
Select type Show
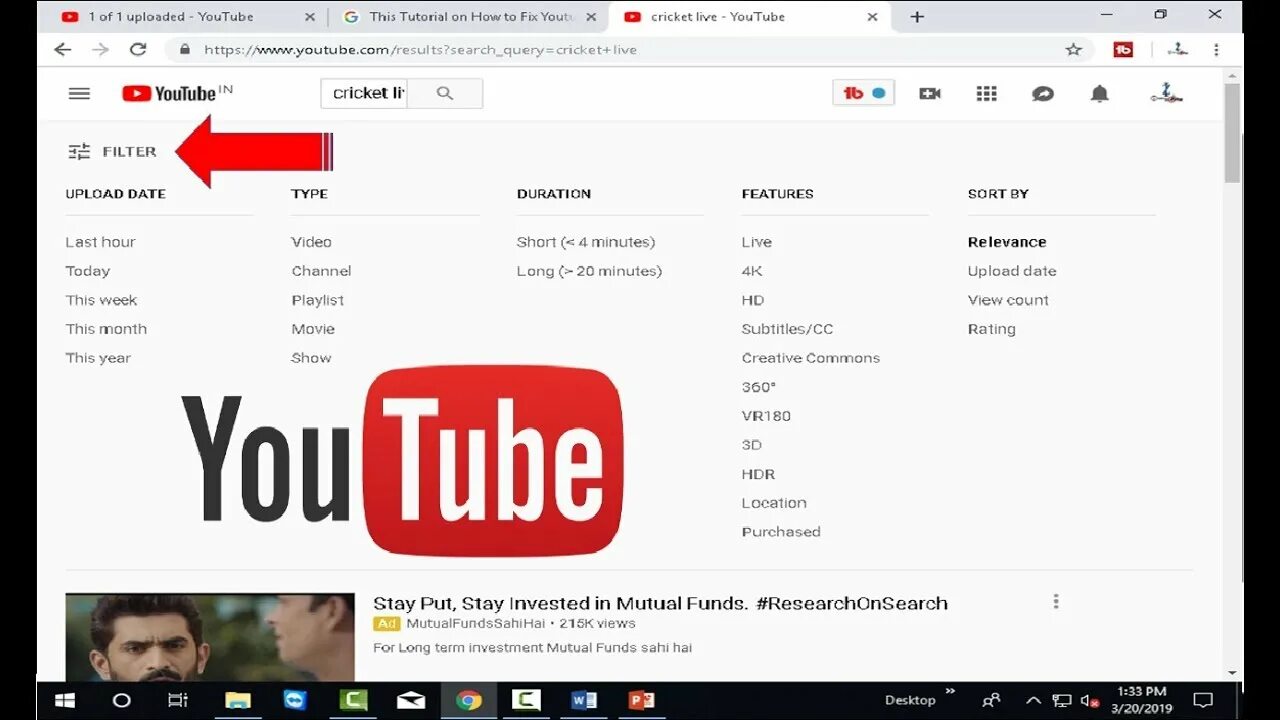coord(311,358)
